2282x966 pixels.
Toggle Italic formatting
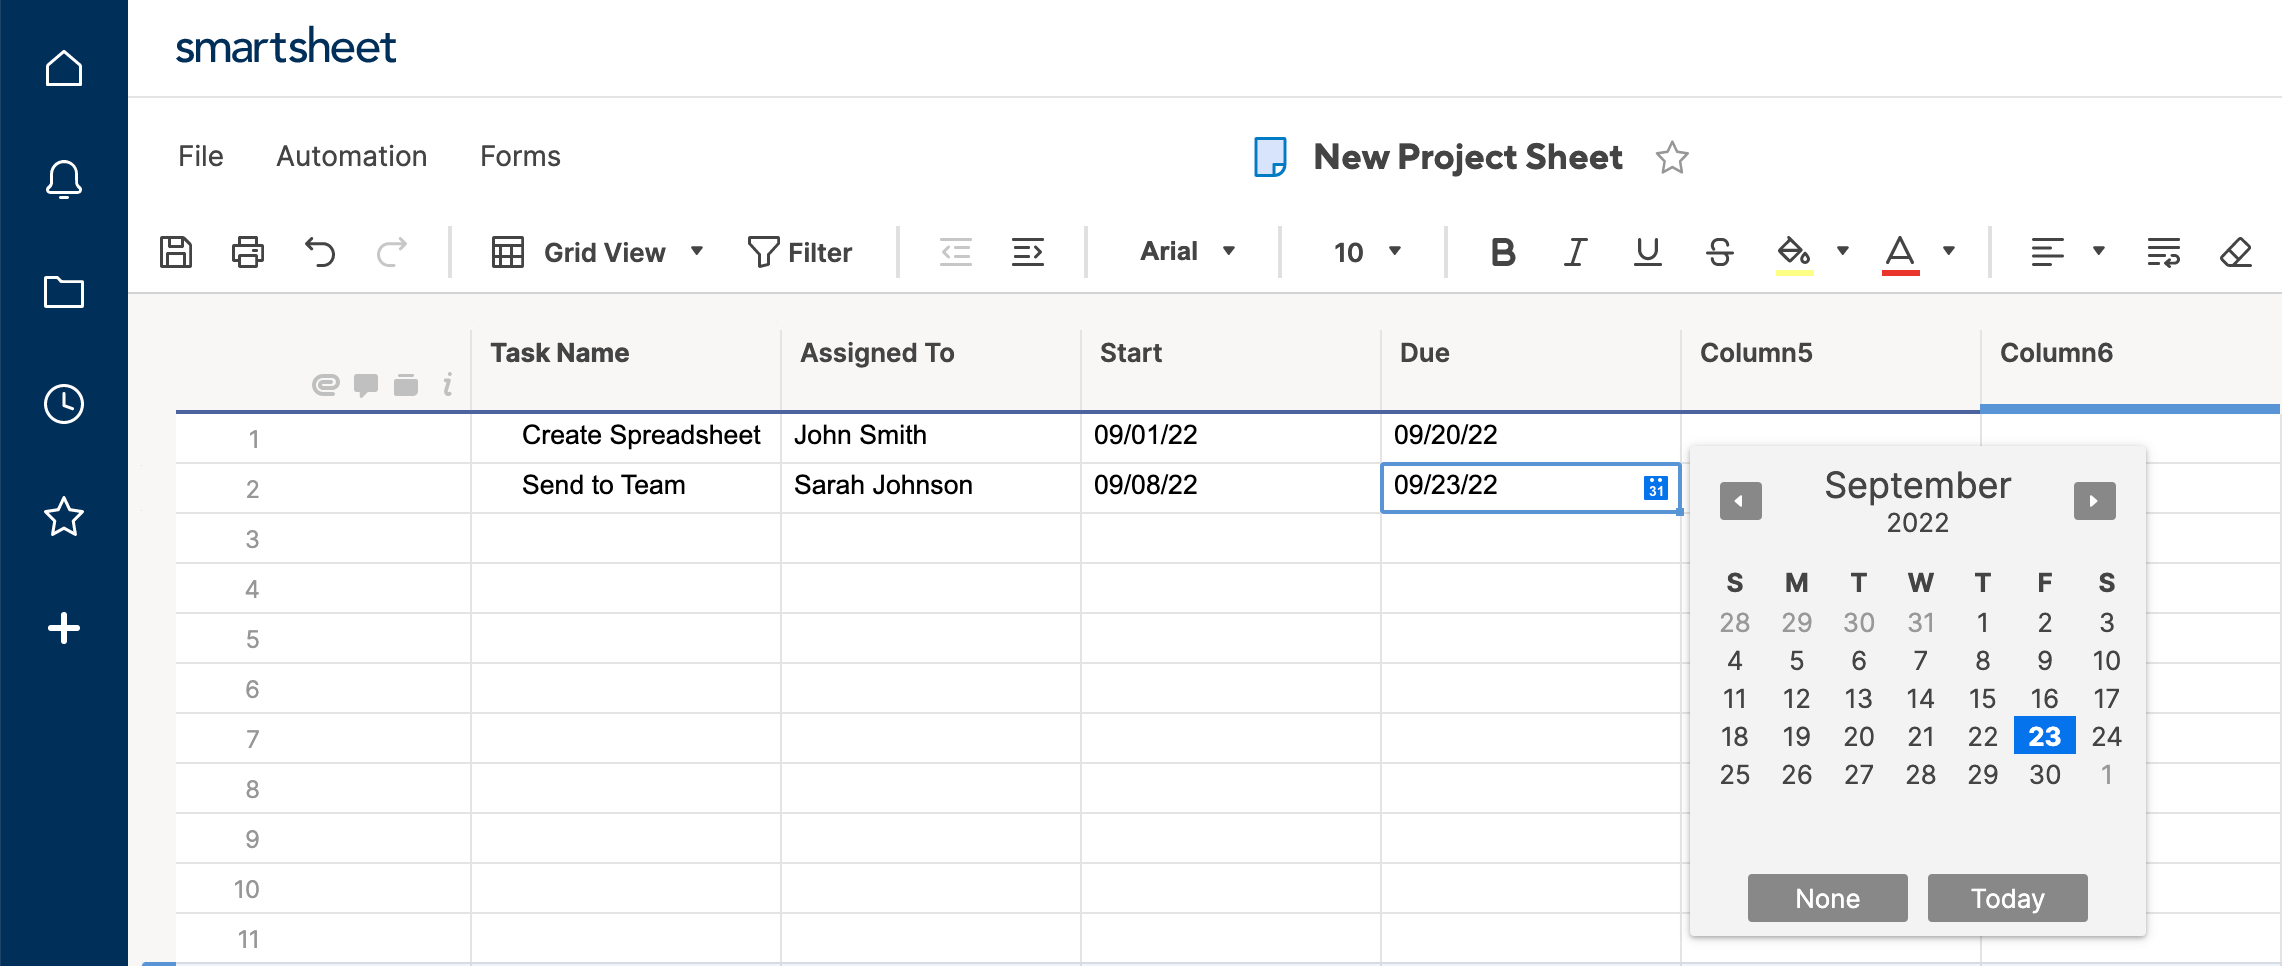pyautogui.click(x=1575, y=252)
